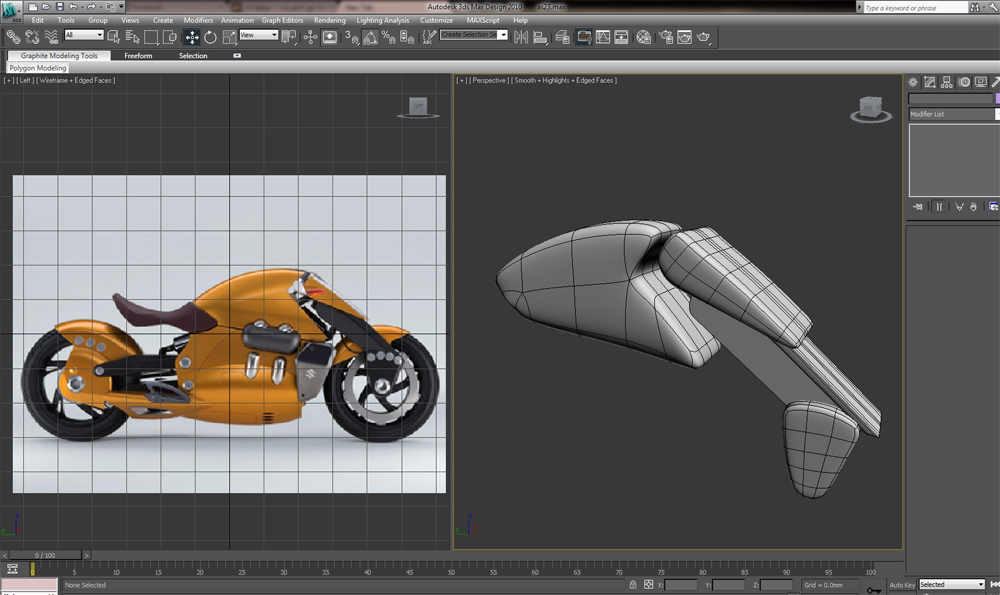1000x595 pixels.
Task: Open the 'View' reference coordinate dropdown
Action: click(259, 35)
